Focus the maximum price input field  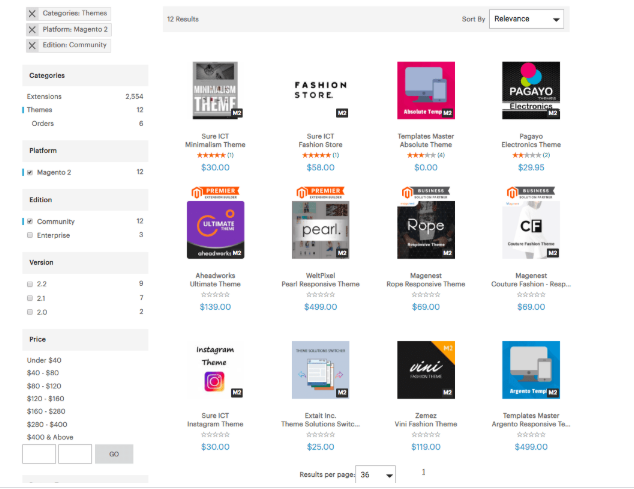coord(75,454)
